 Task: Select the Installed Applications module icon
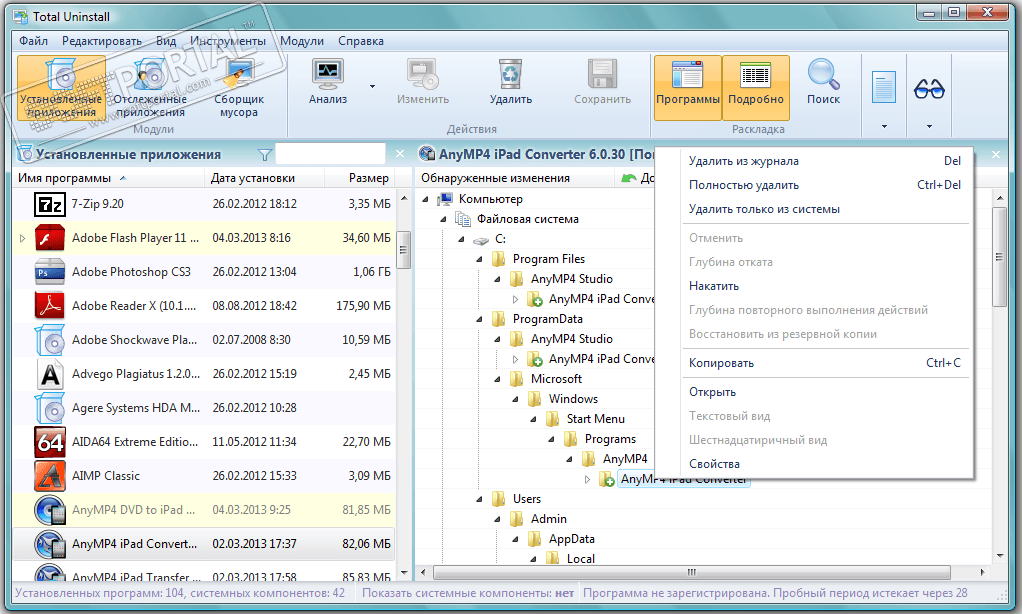point(61,74)
